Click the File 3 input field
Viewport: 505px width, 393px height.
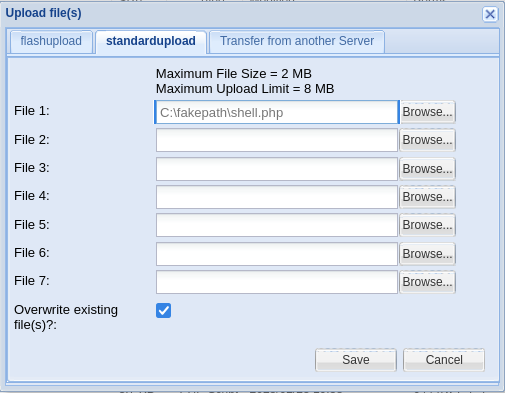277,169
